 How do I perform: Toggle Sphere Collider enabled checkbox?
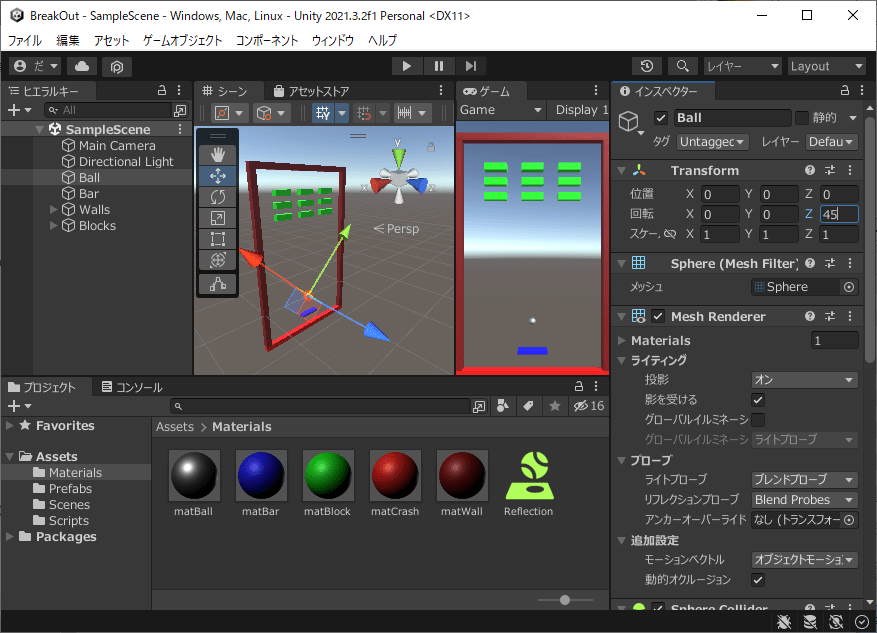[658, 608]
